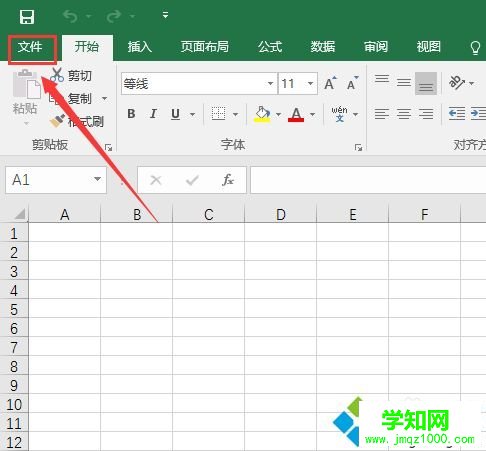Open the 审阅 (Review) tab

click(x=376, y=47)
